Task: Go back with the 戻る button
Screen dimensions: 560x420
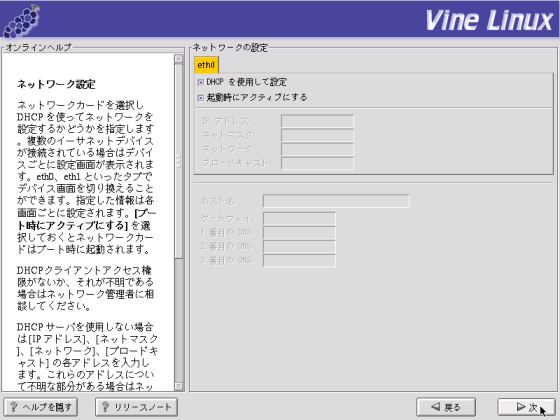Action: [446, 407]
